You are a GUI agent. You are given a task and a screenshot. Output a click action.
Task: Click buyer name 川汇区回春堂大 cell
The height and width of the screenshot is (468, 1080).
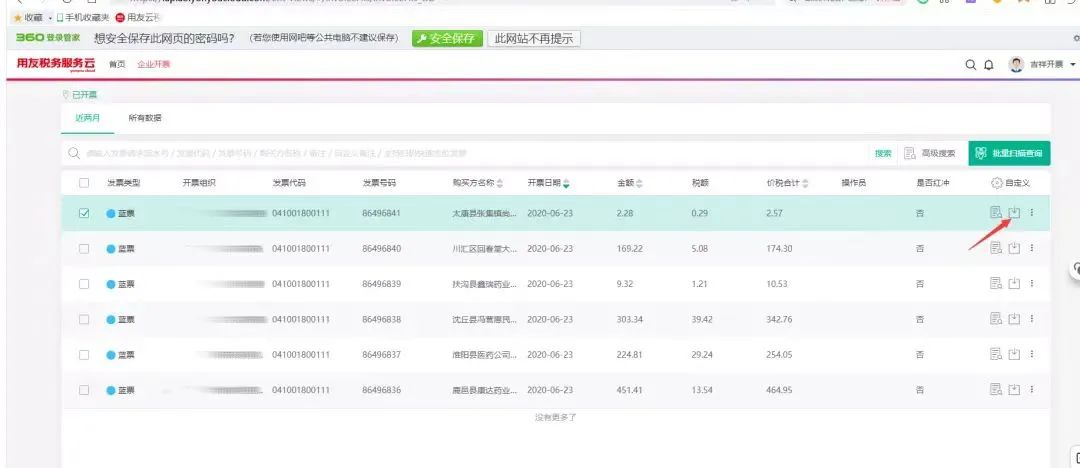[484, 248]
